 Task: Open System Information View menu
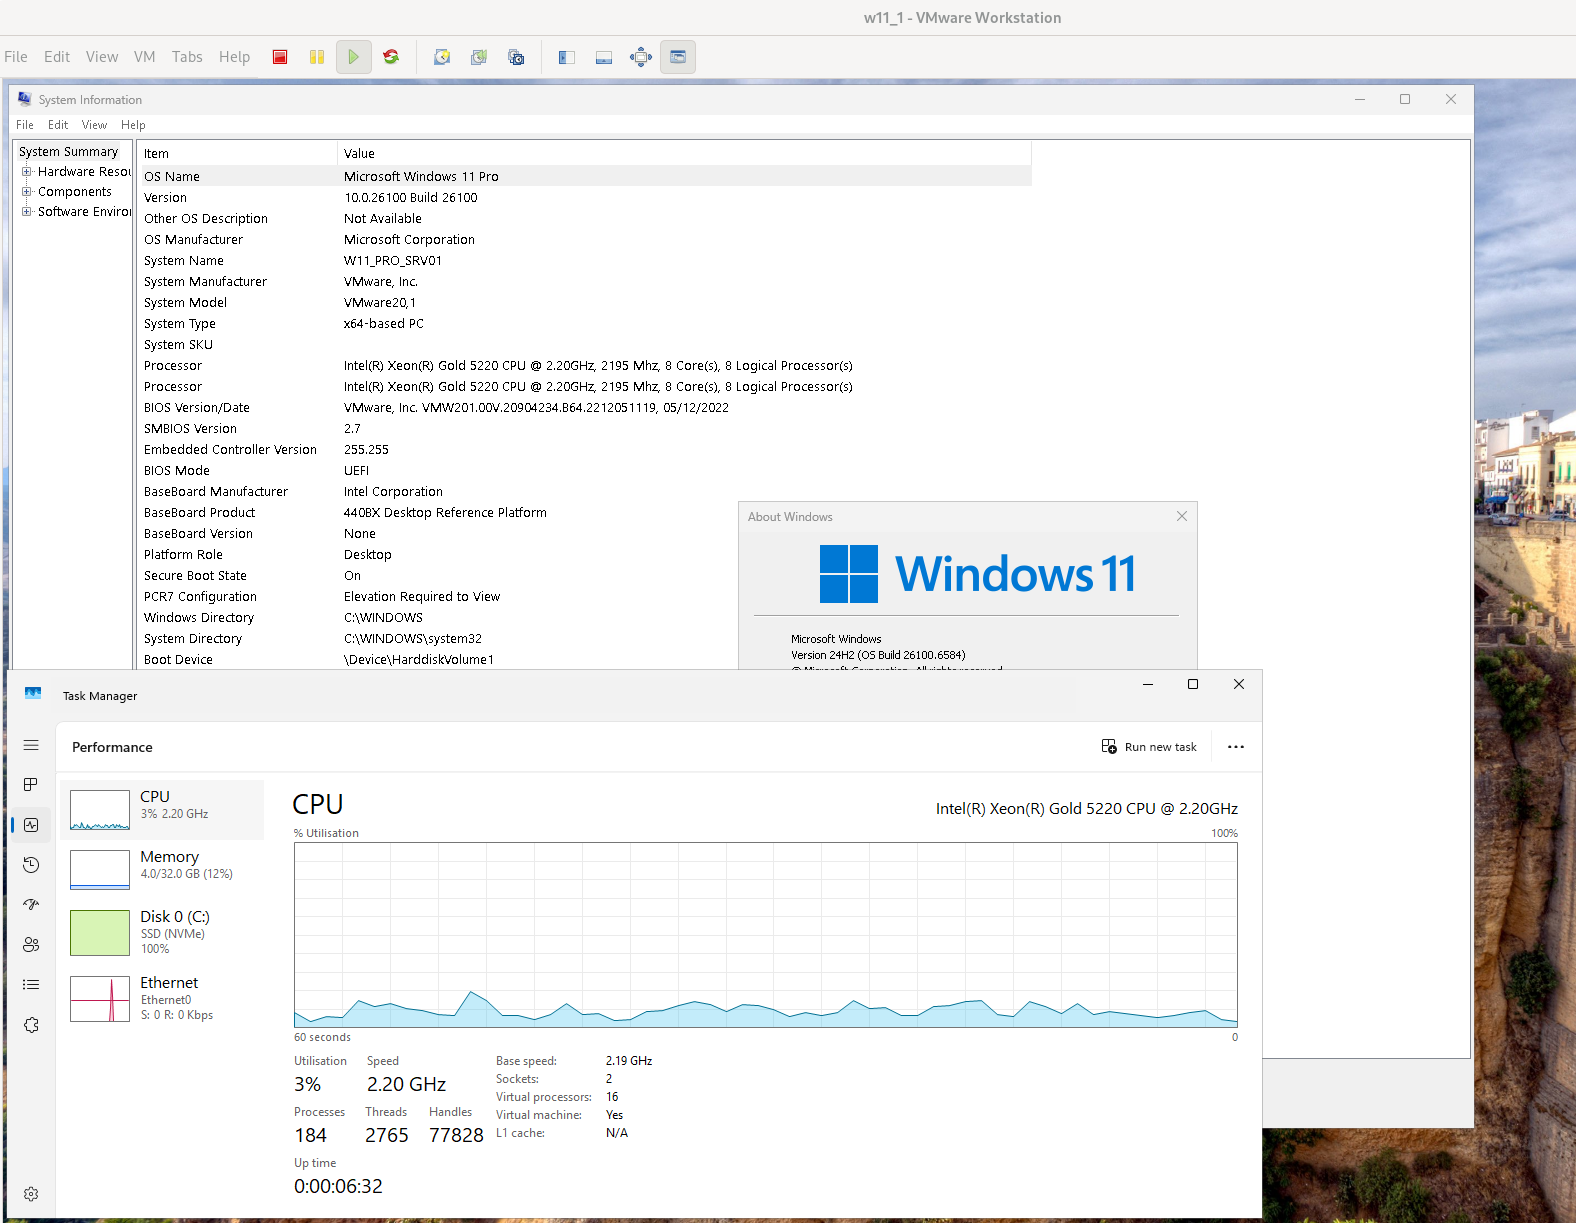(x=94, y=125)
